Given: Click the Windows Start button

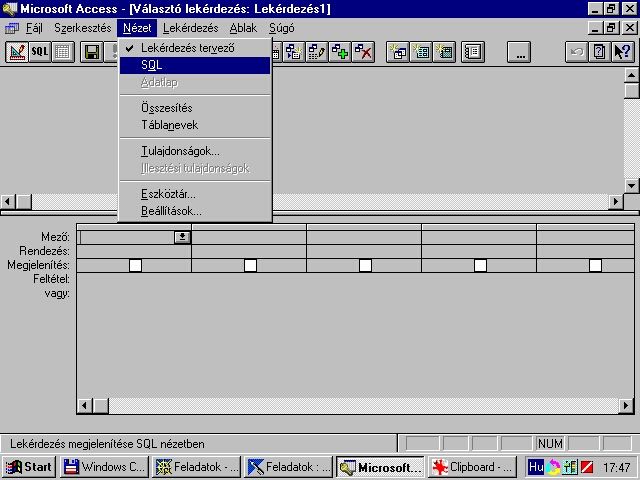Looking at the screenshot, I should click(29, 467).
